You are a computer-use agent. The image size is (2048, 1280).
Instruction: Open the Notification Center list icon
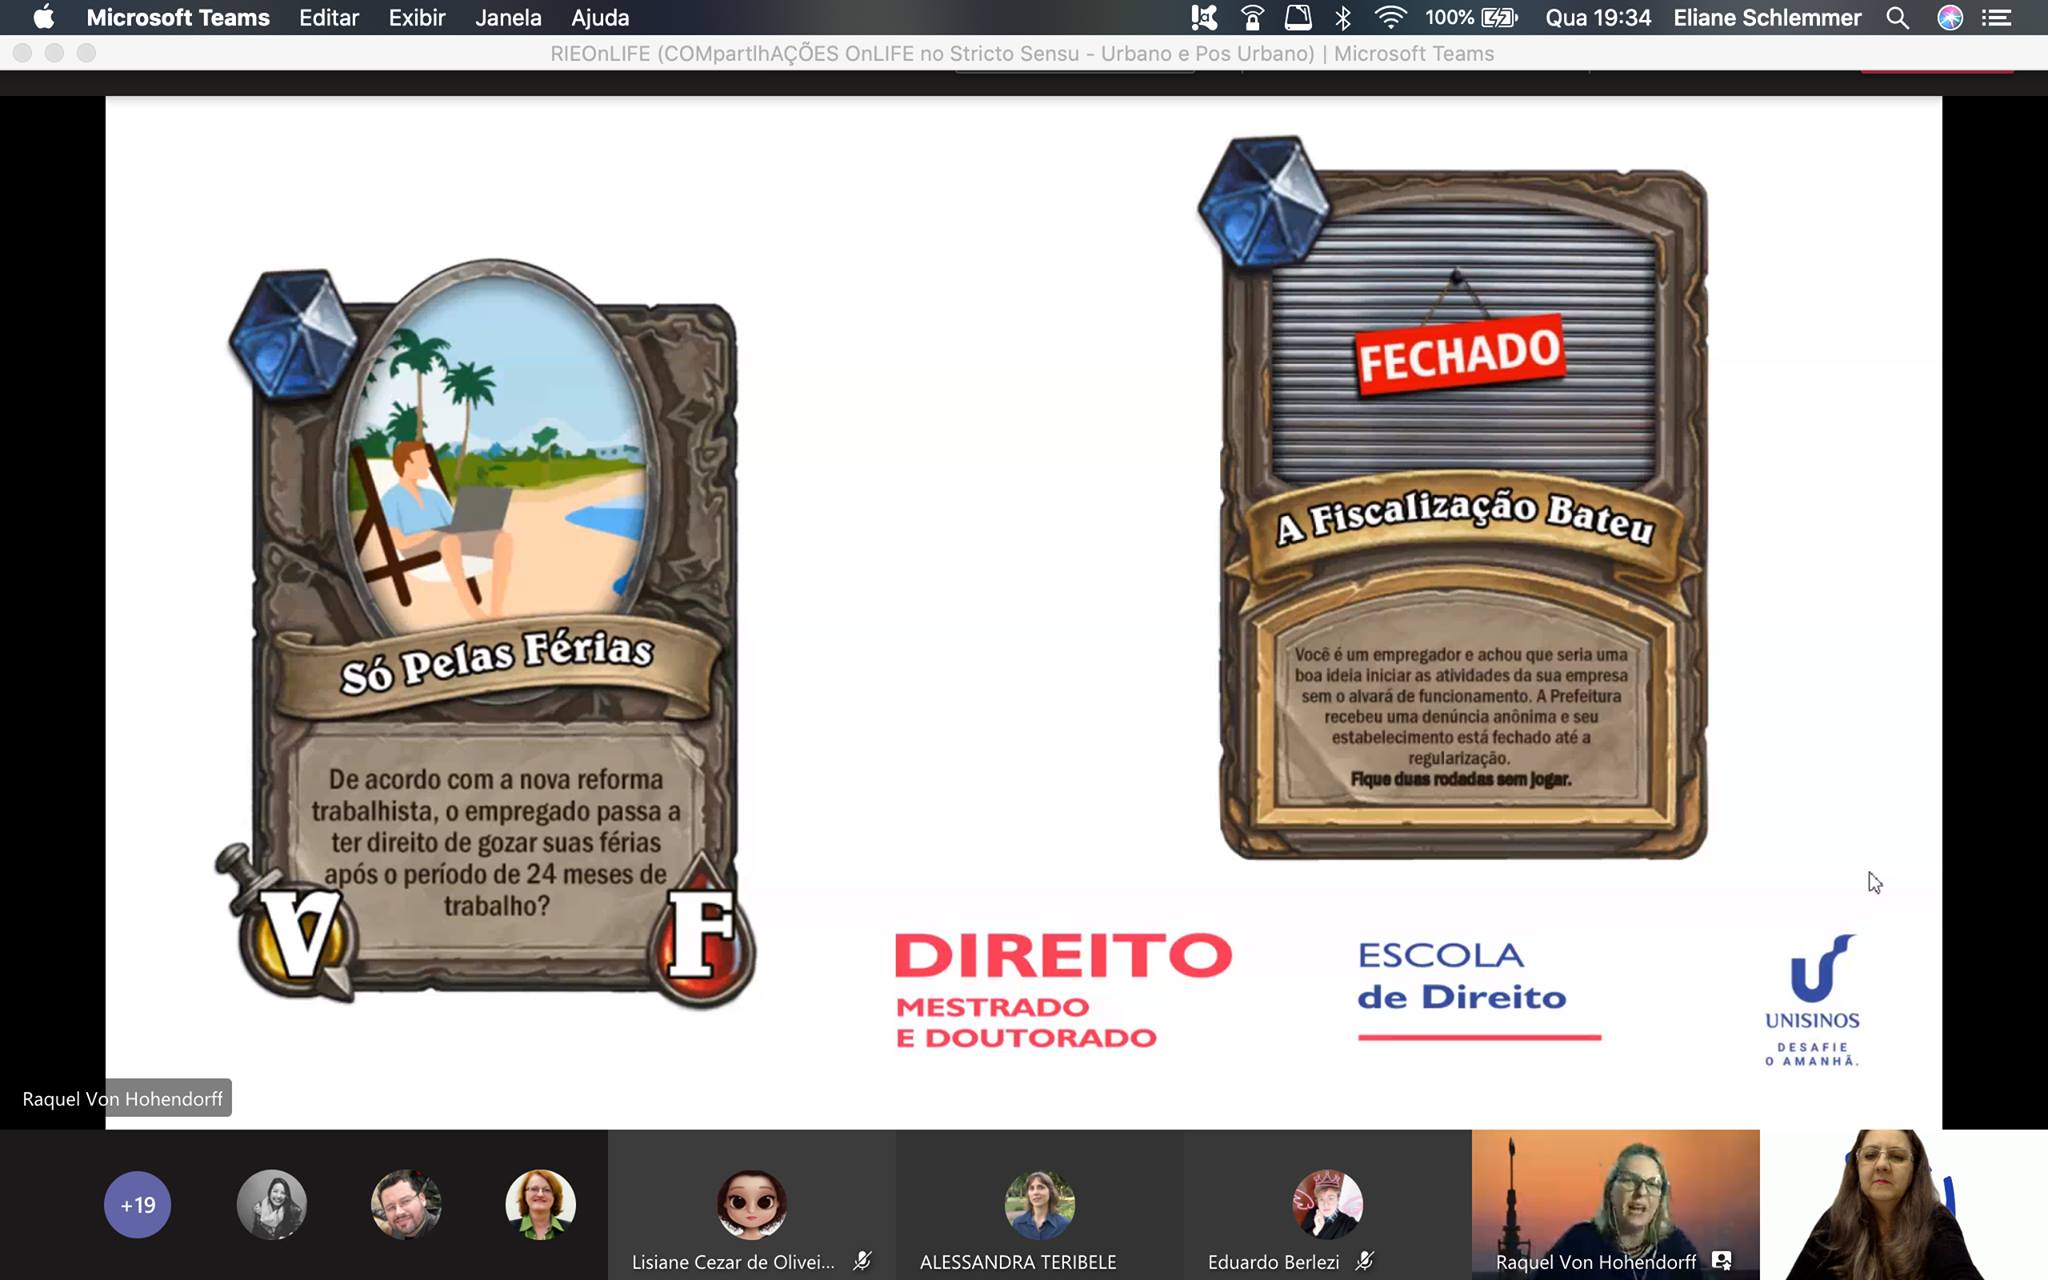[1997, 17]
